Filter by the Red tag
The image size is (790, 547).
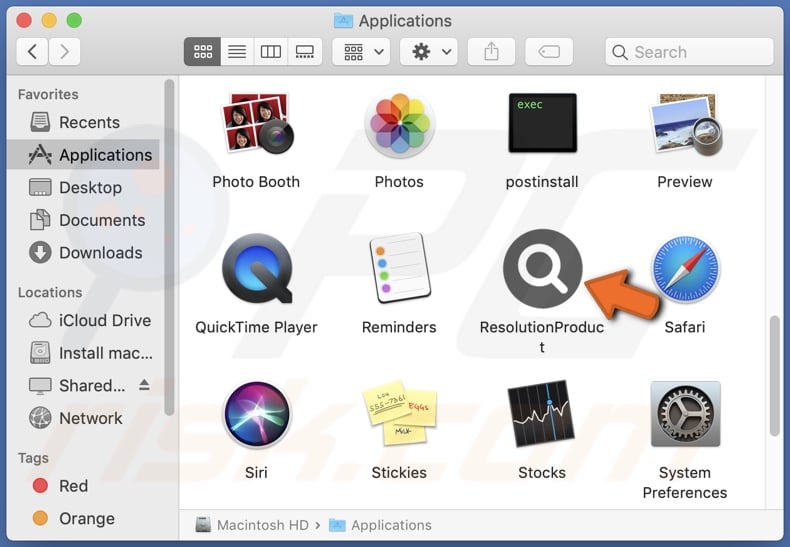point(83,486)
